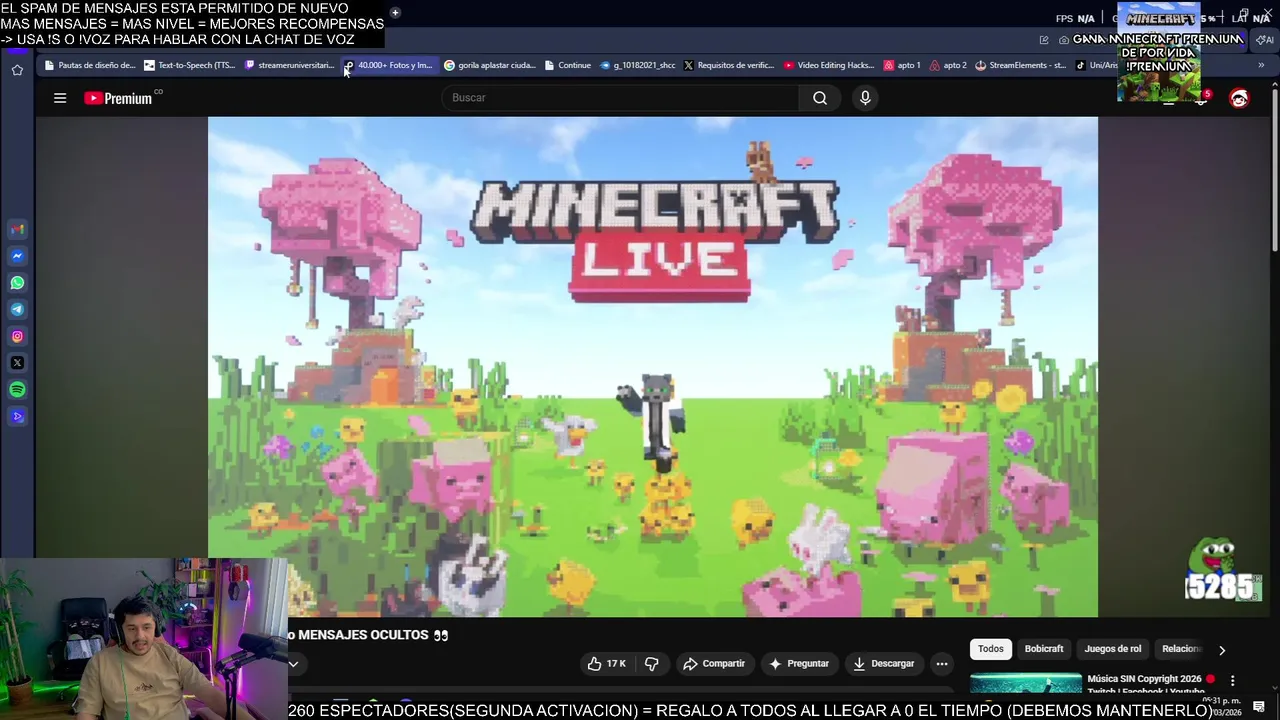
Task: Expand bookmarks bar overflow chevron
Action: [x=1261, y=65]
